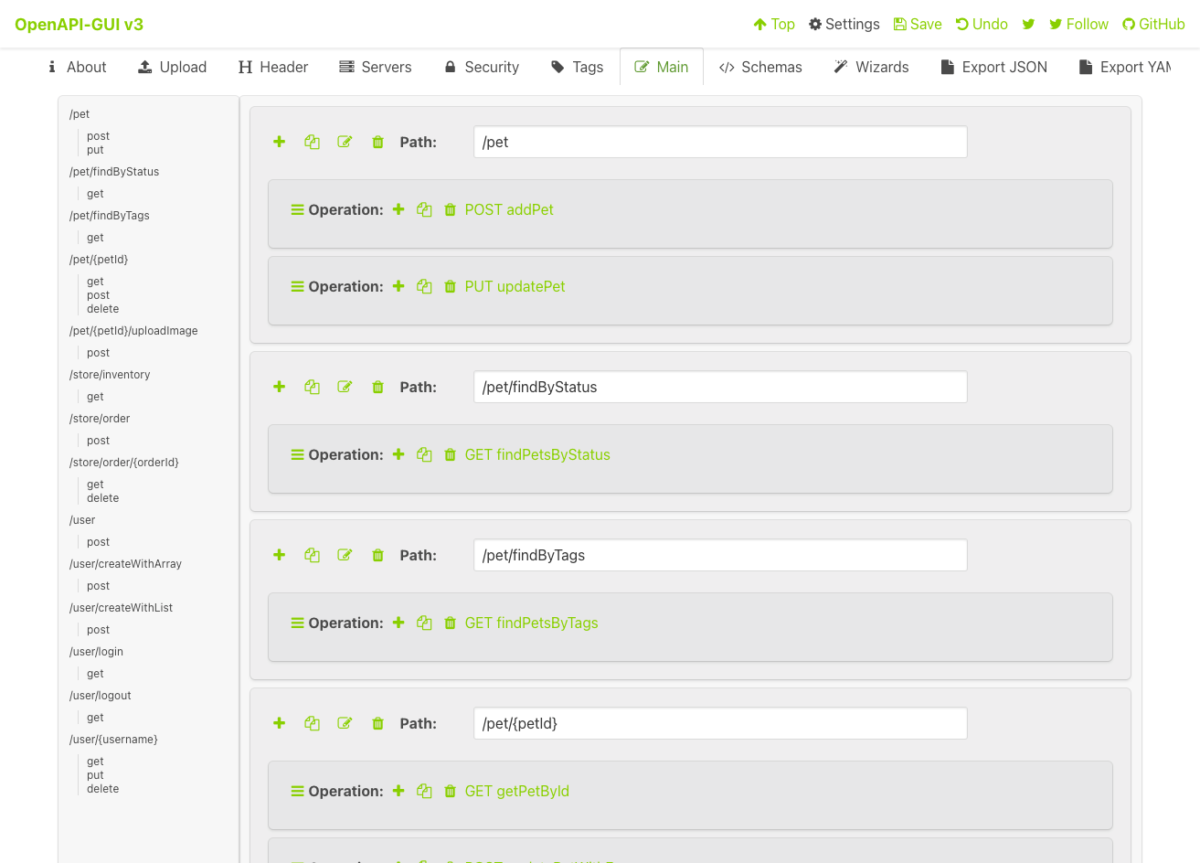Click the add icon beside the /pet path
The width and height of the screenshot is (1200, 863).
click(279, 142)
